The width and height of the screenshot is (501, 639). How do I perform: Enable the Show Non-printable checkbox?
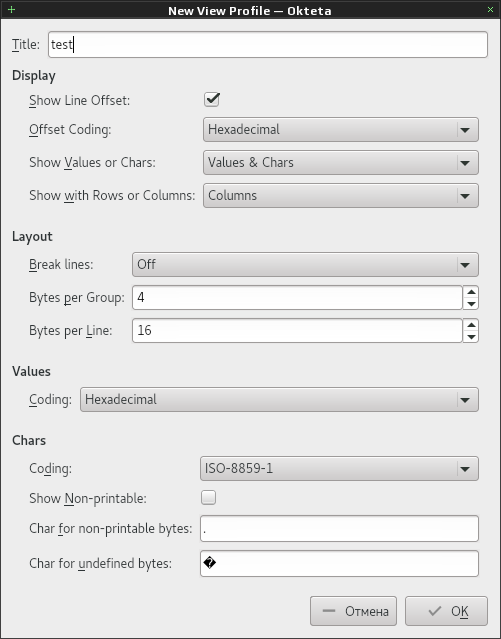[x=208, y=498]
